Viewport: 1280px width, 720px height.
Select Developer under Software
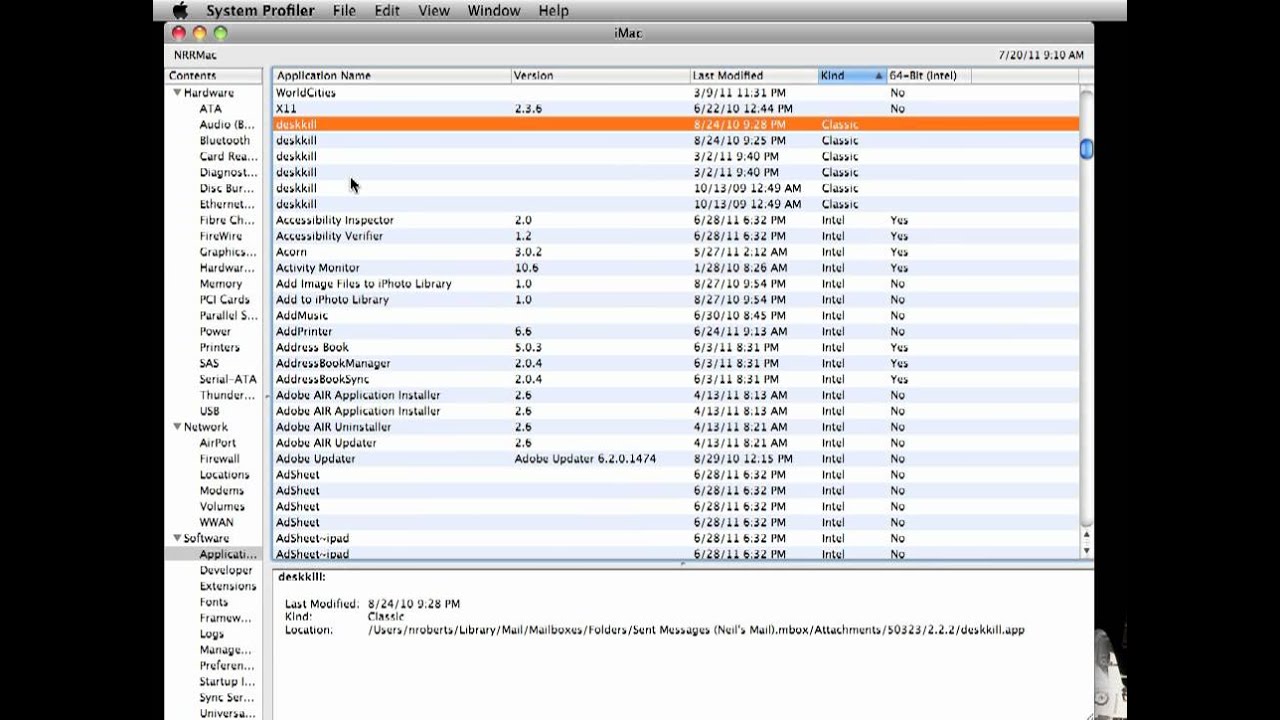225,570
